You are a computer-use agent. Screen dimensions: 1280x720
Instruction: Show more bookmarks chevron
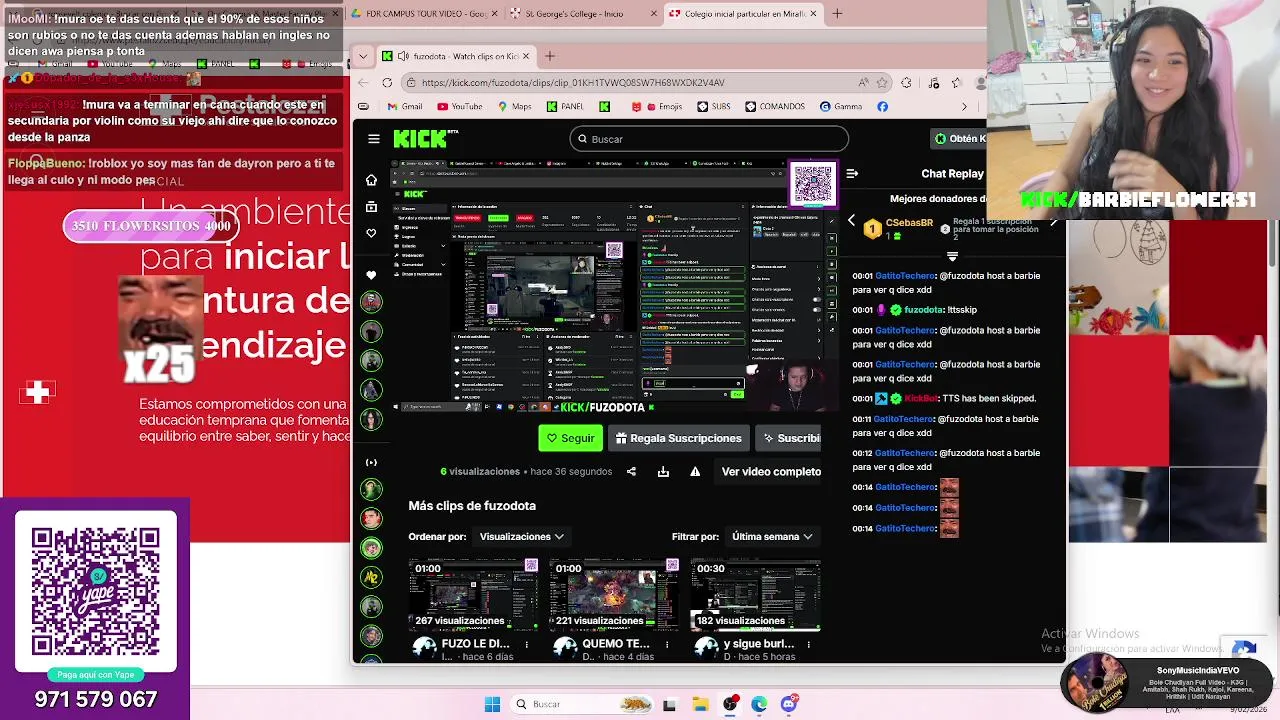click(964, 106)
